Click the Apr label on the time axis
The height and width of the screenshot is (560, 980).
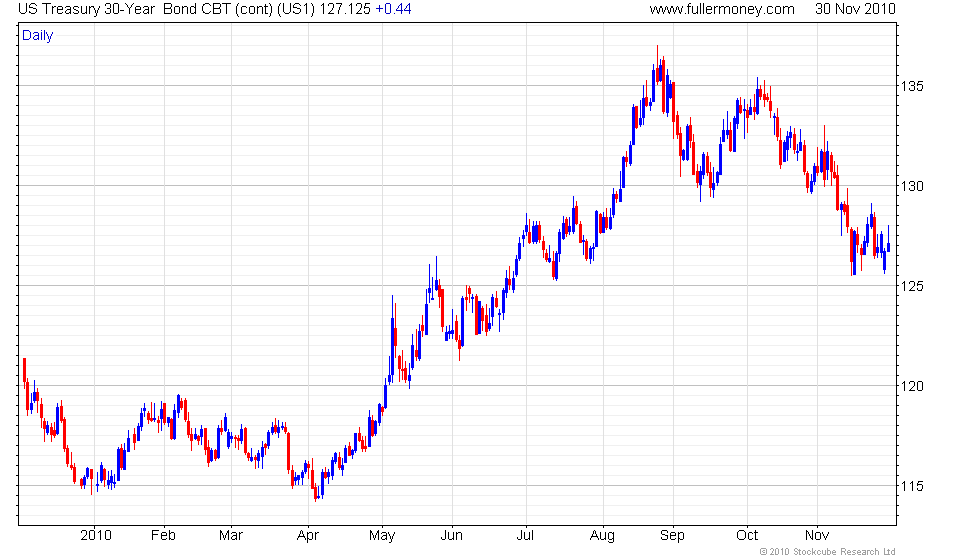point(308,536)
